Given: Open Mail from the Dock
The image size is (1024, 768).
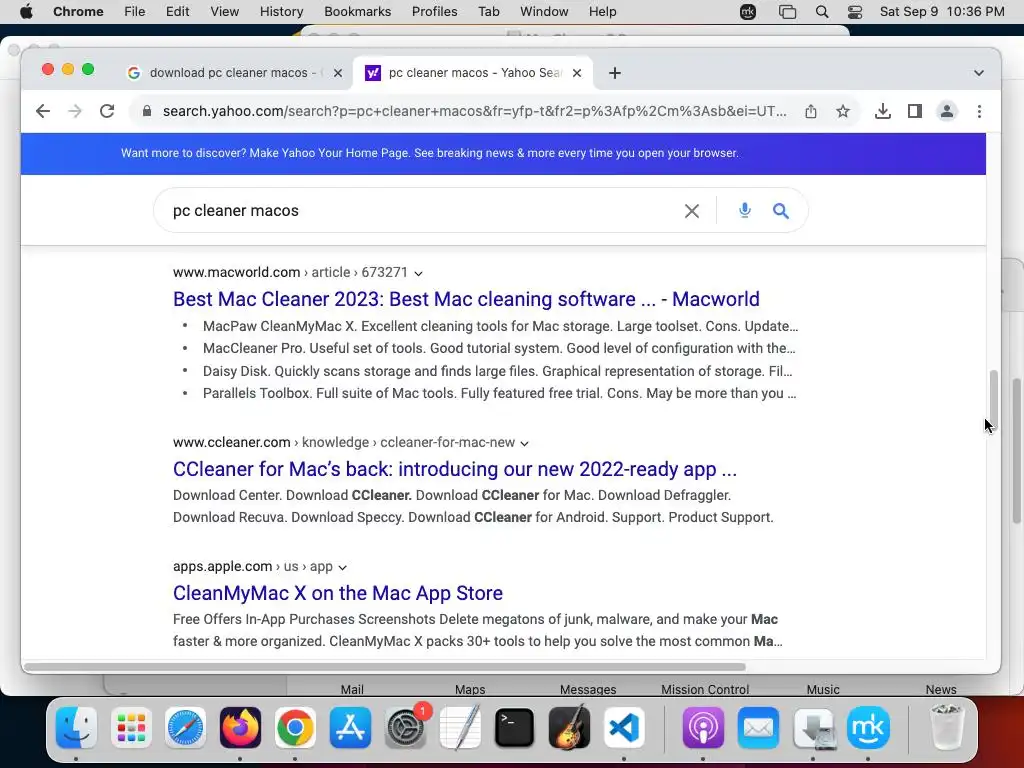Looking at the screenshot, I should point(758,728).
